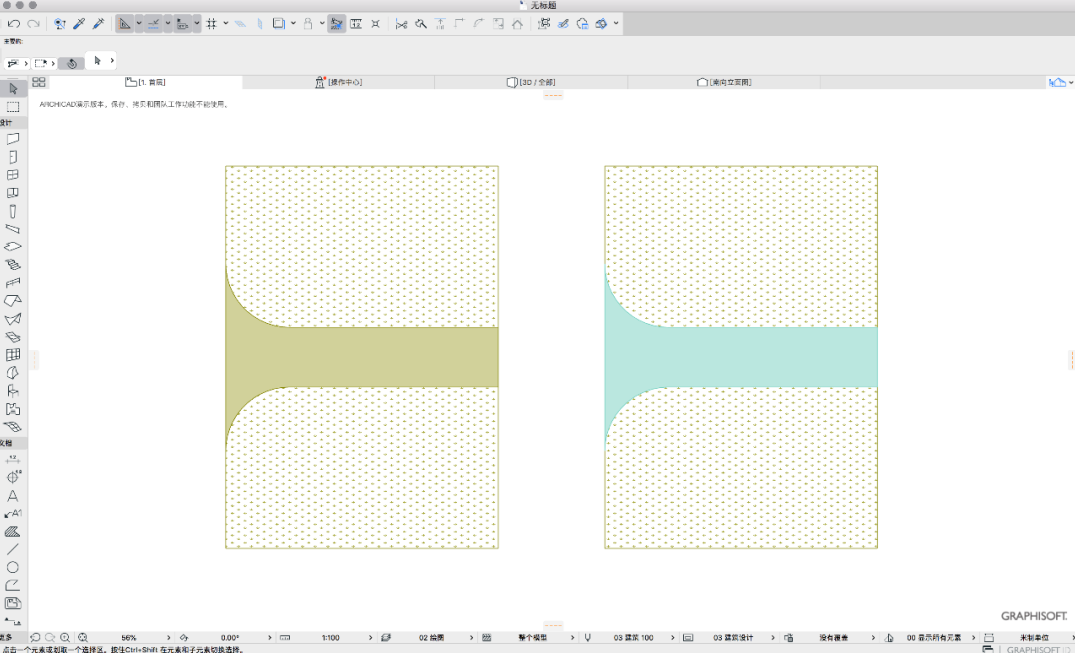Select the Inject Parameters syringe tool
This screenshot has width=1075, height=653.
click(98, 24)
